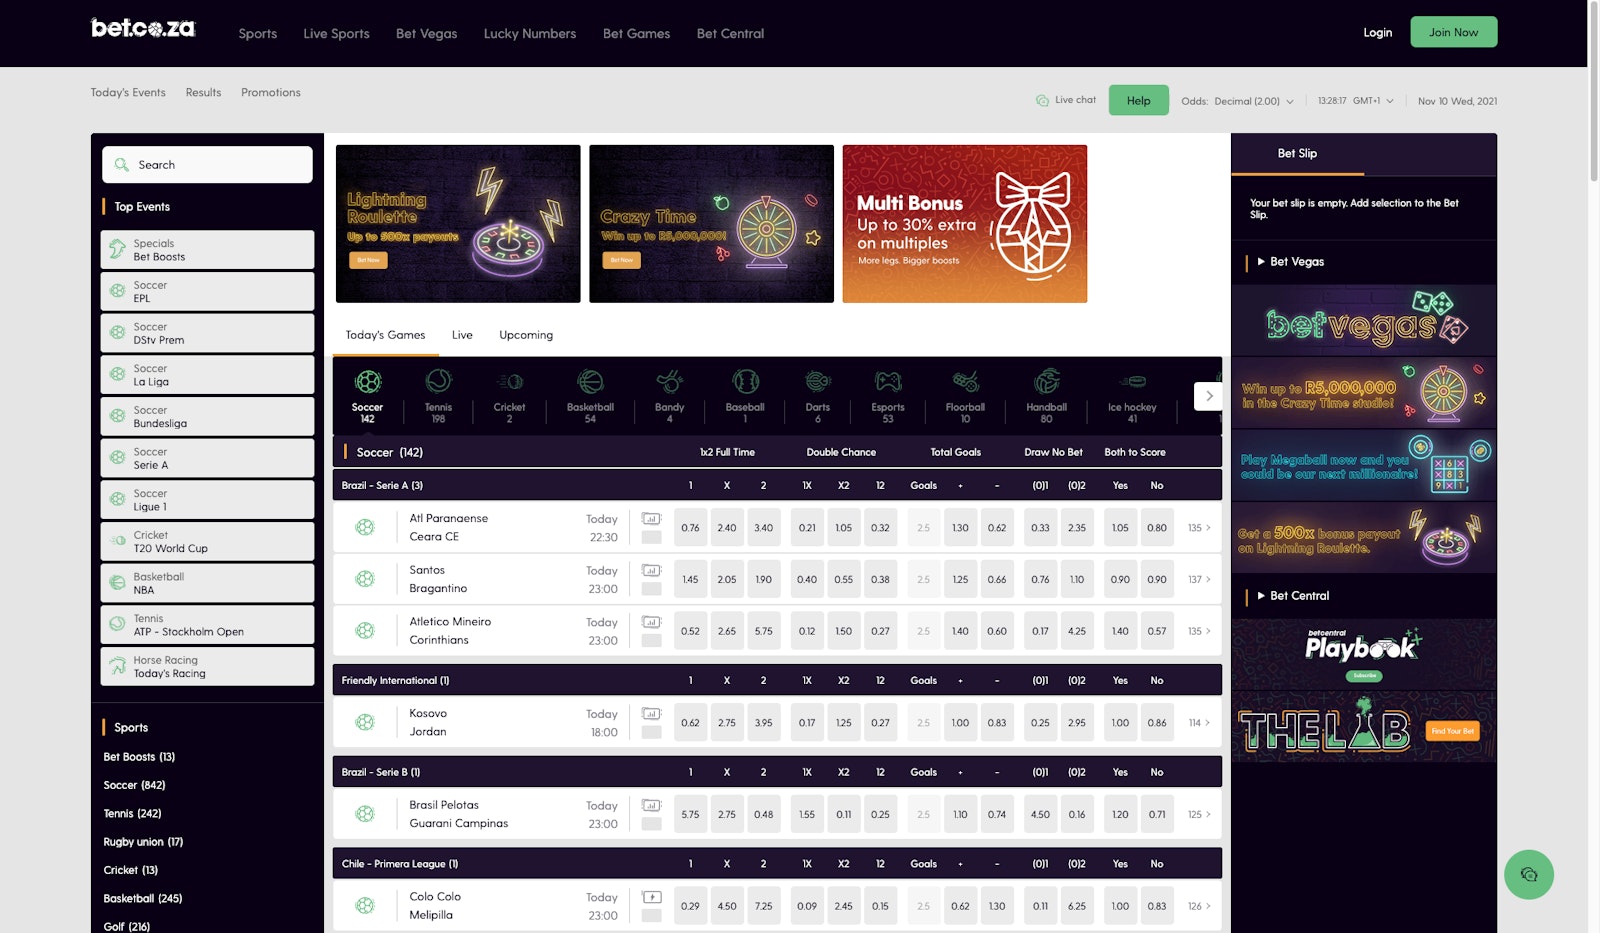The width and height of the screenshot is (1600, 933).
Task: Open Lucky Numbers in top menu
Action: point(529,34)
